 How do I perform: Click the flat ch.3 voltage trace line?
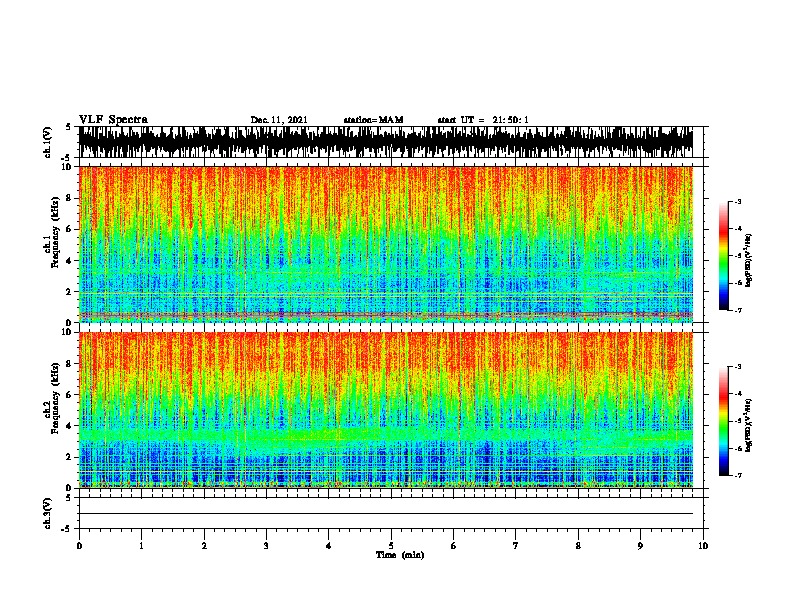click(x=386, y=514)
